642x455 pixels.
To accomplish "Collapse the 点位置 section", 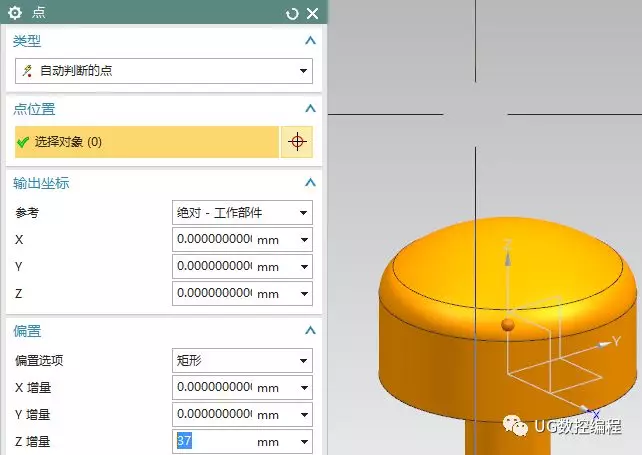I will 310,109.
